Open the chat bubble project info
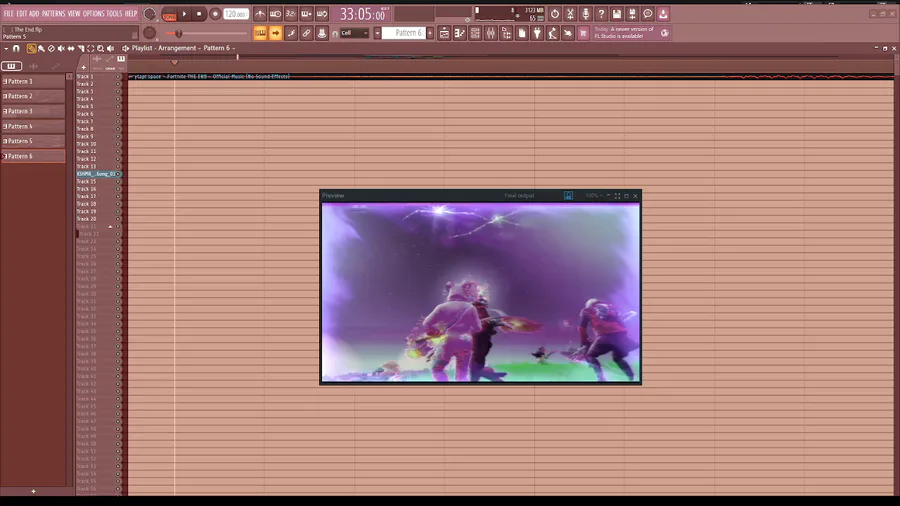 648,14
